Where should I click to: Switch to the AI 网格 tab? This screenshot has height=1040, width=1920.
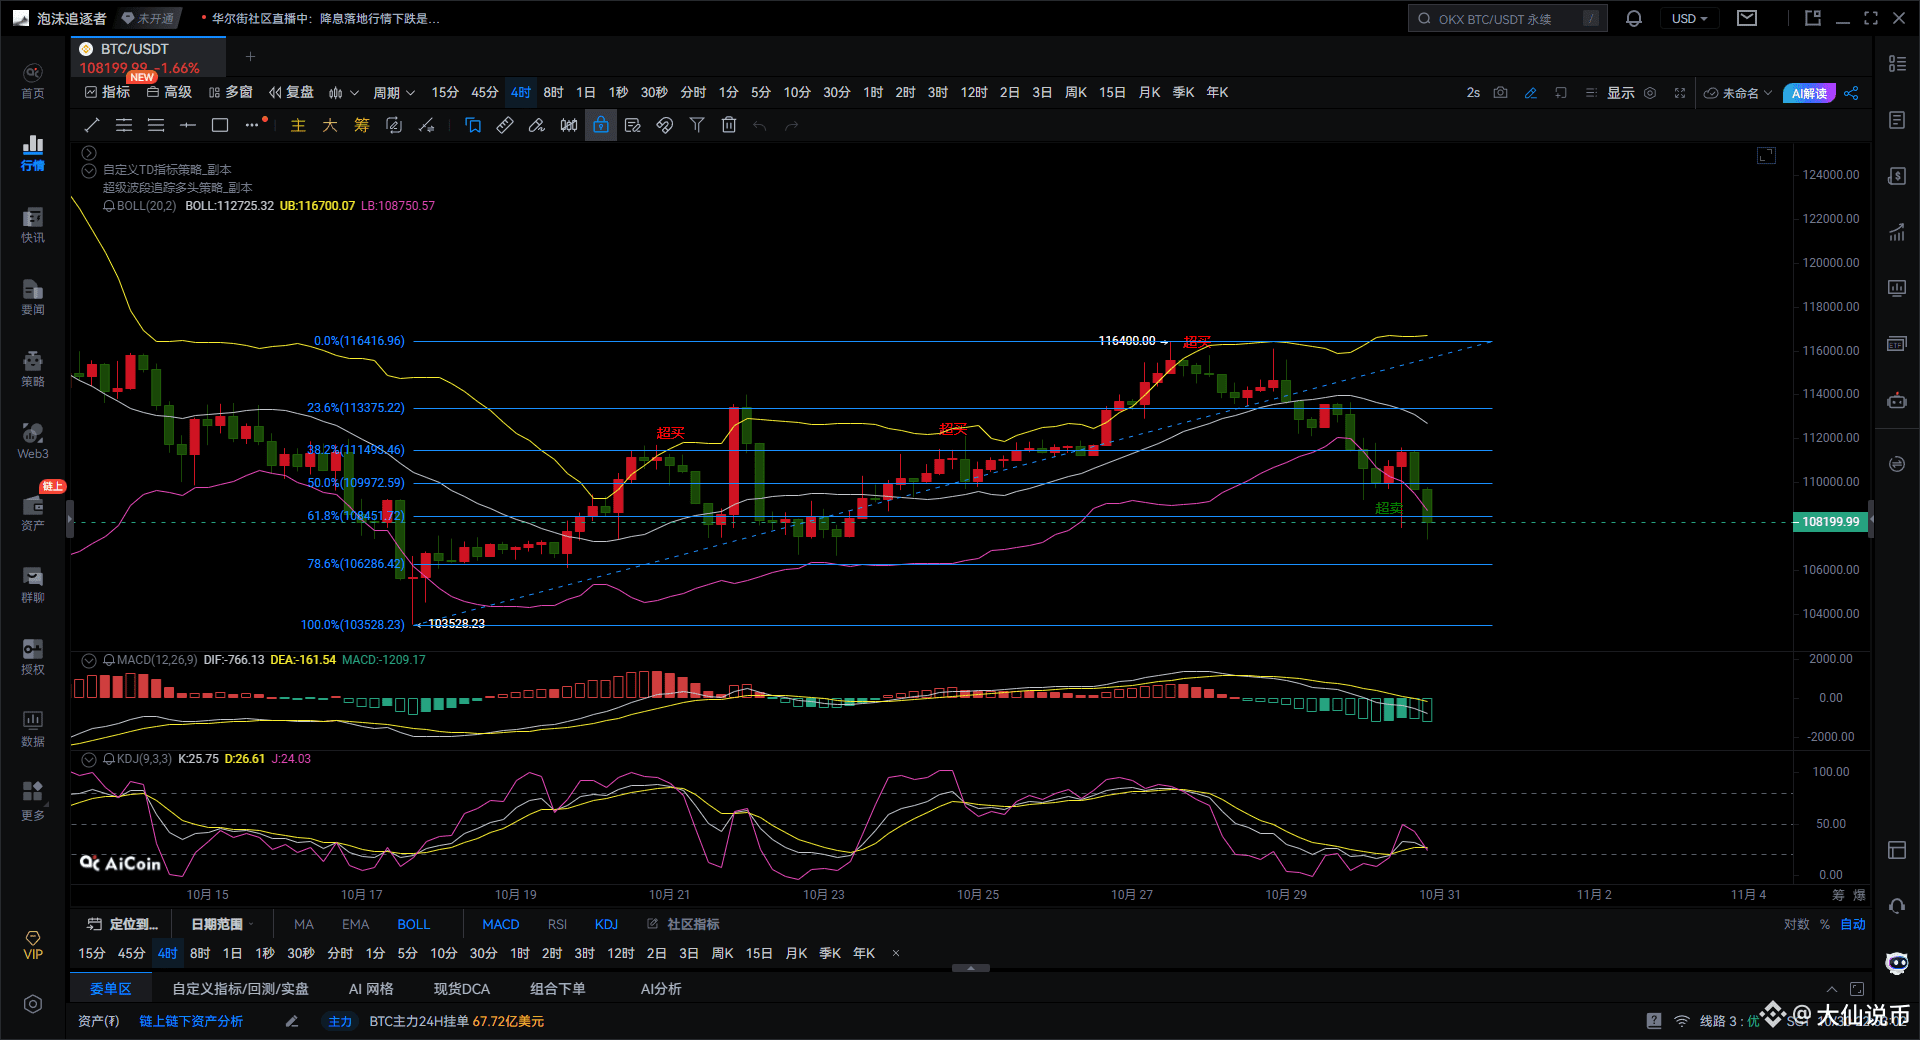point(370,989)
